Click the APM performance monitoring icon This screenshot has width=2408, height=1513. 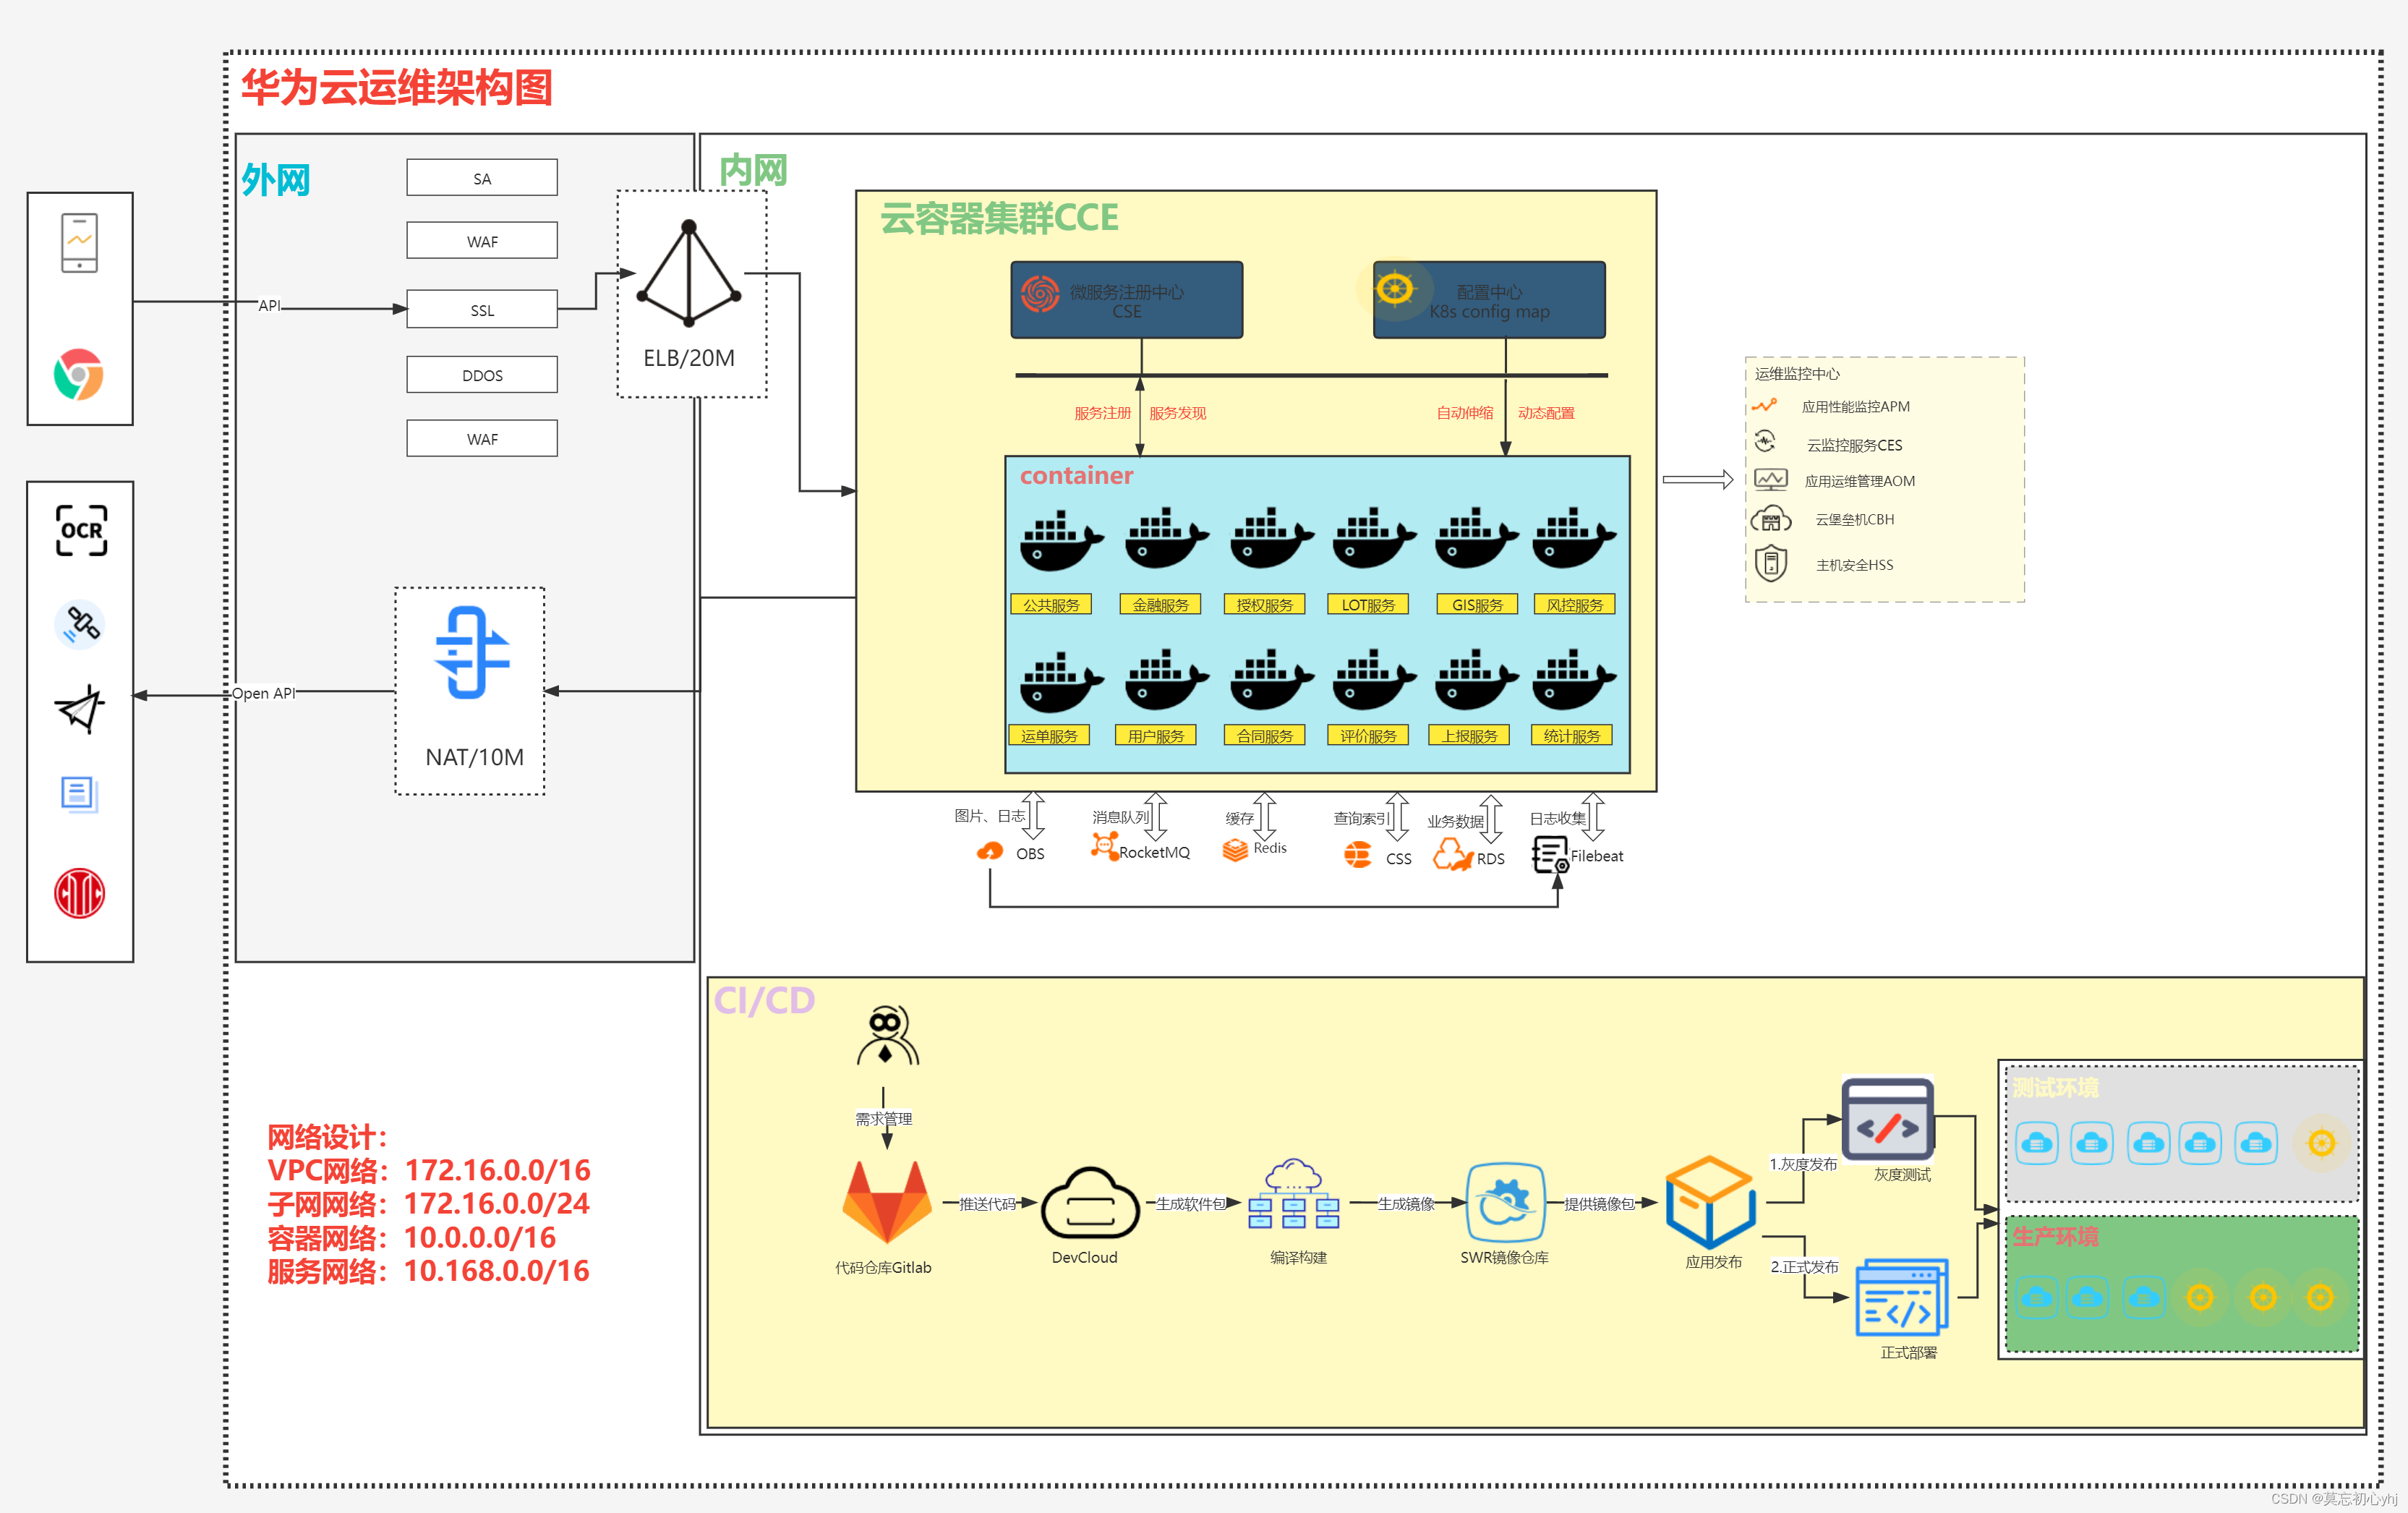coord(1764,405)
